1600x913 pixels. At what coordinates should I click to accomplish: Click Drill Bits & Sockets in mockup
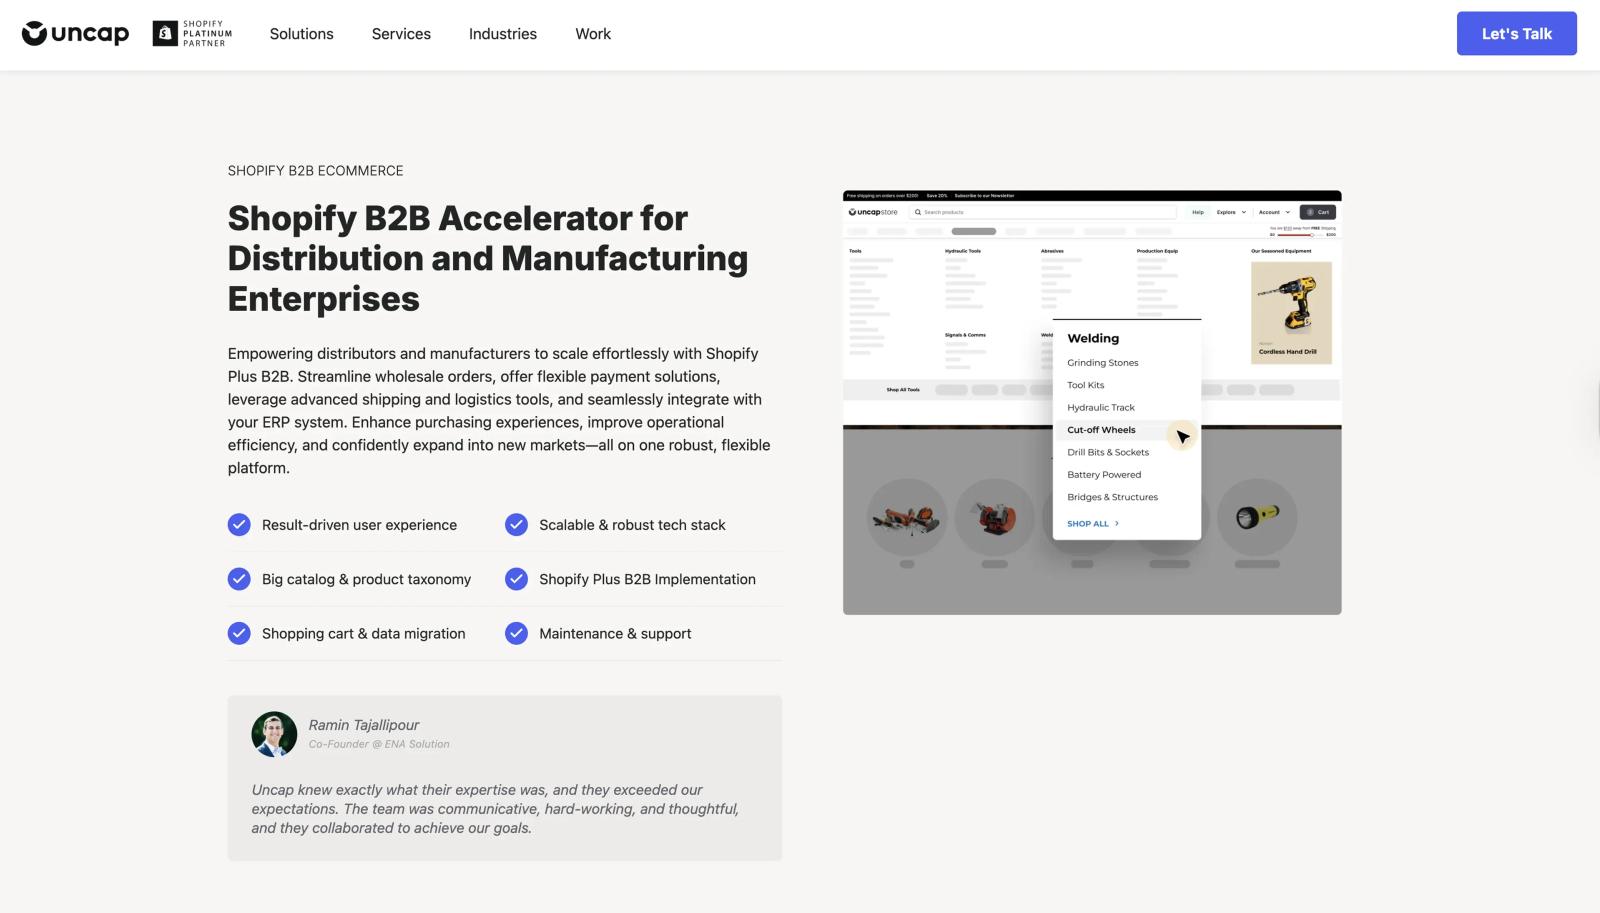1108,453
